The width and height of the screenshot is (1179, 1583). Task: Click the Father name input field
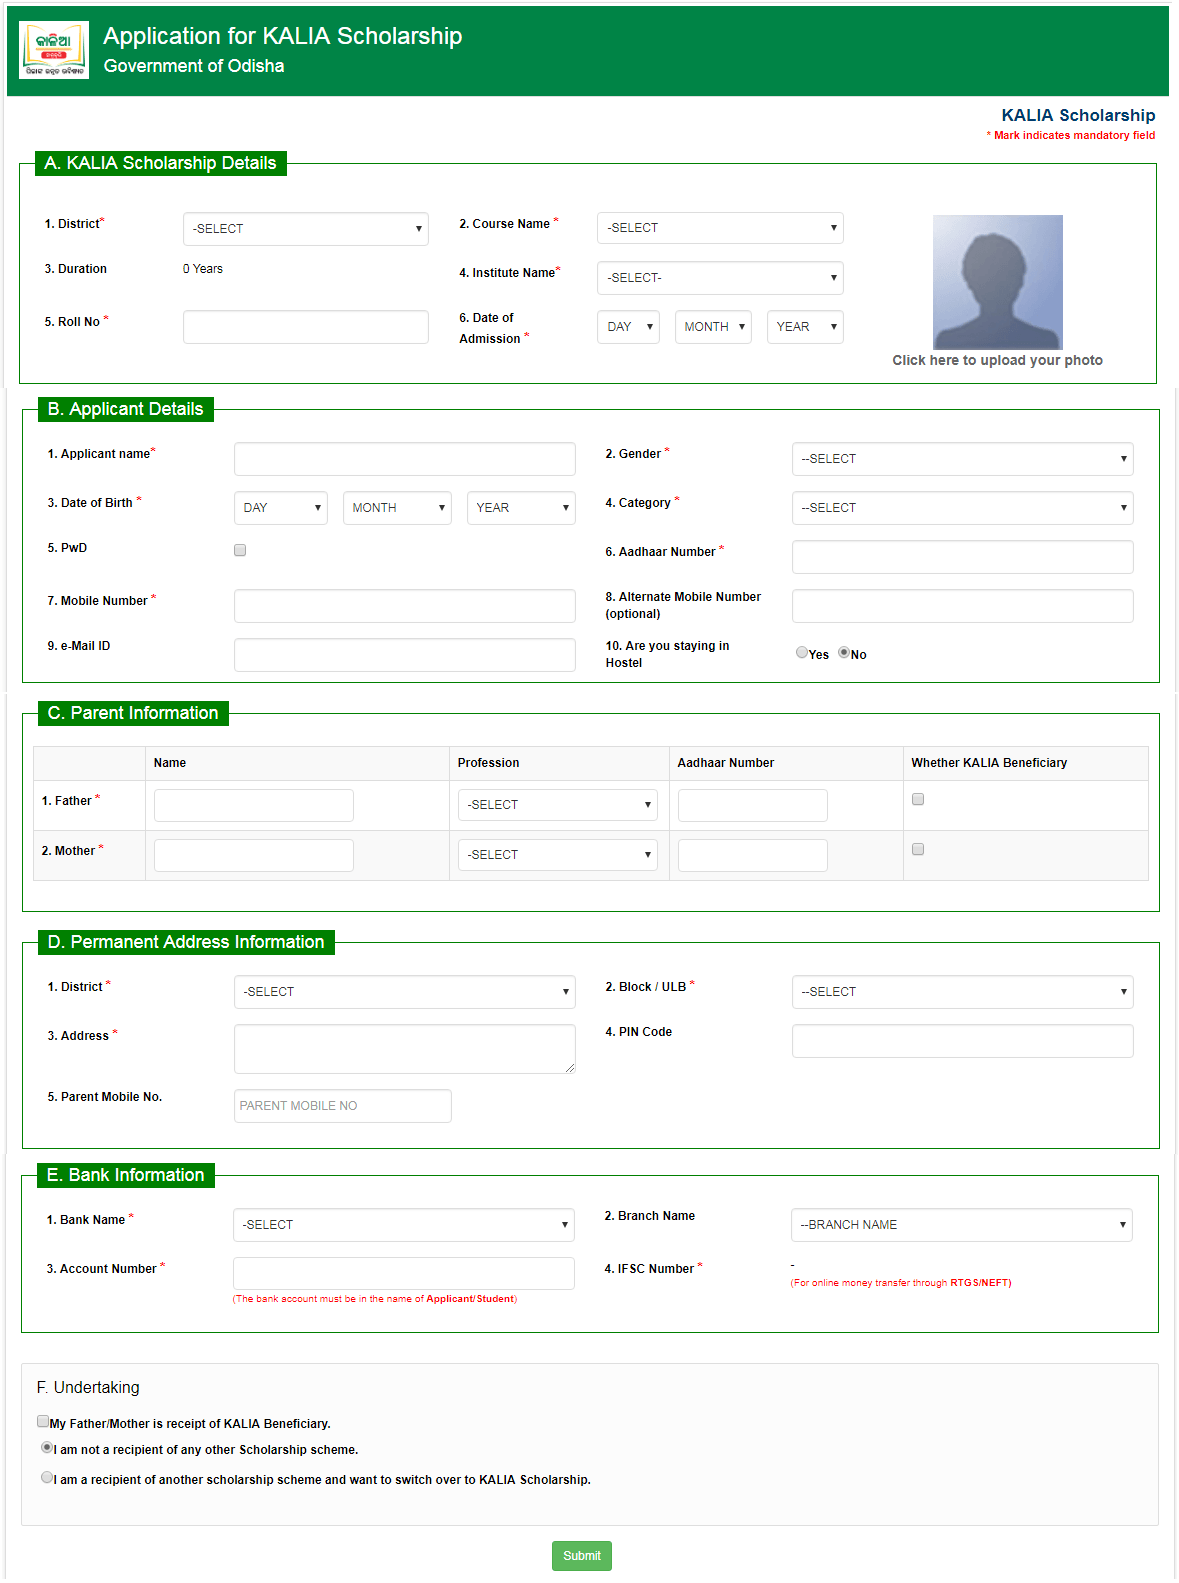(254, 805)
